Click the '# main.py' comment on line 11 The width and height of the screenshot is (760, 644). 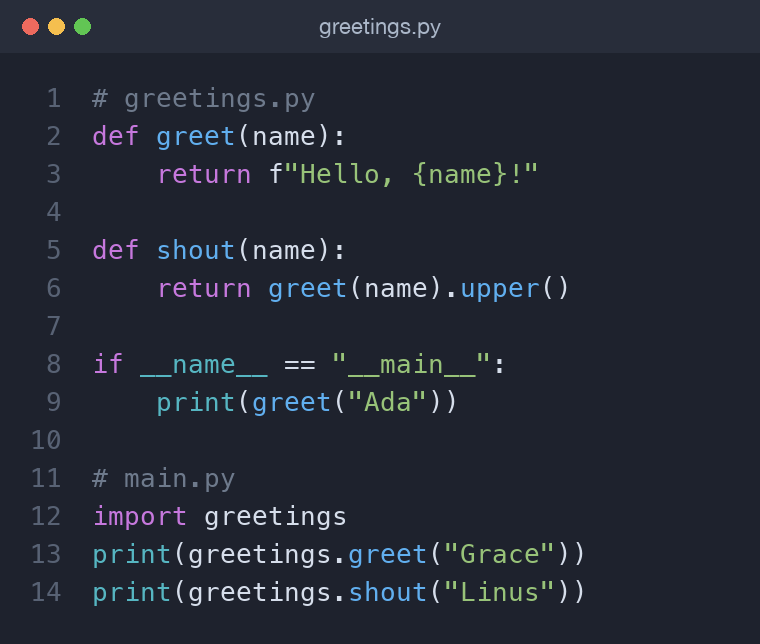163,479
